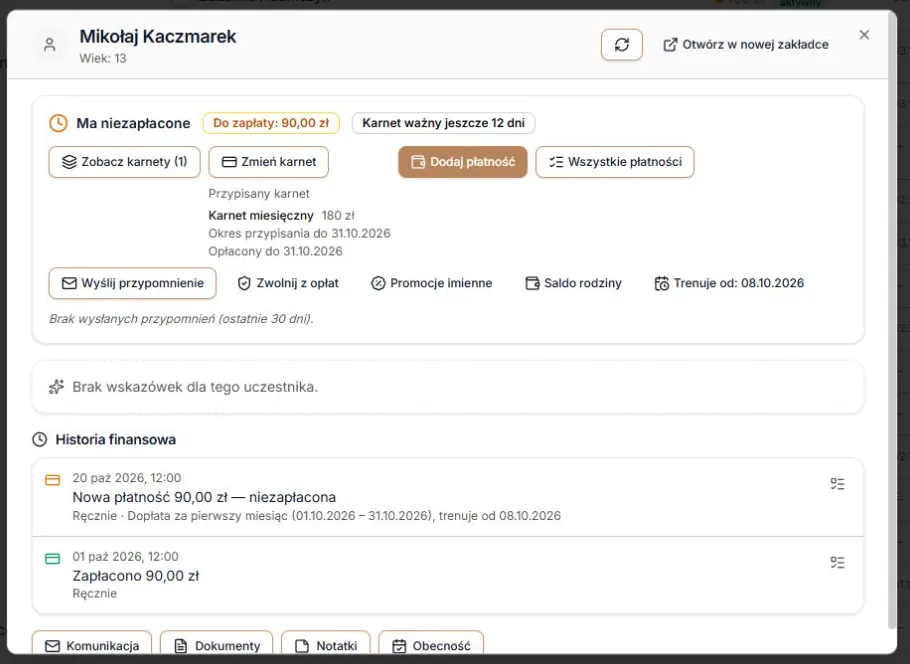Switch to Komunikacja tab
This screenshot has height=664, width=910.
pos(92,645)
